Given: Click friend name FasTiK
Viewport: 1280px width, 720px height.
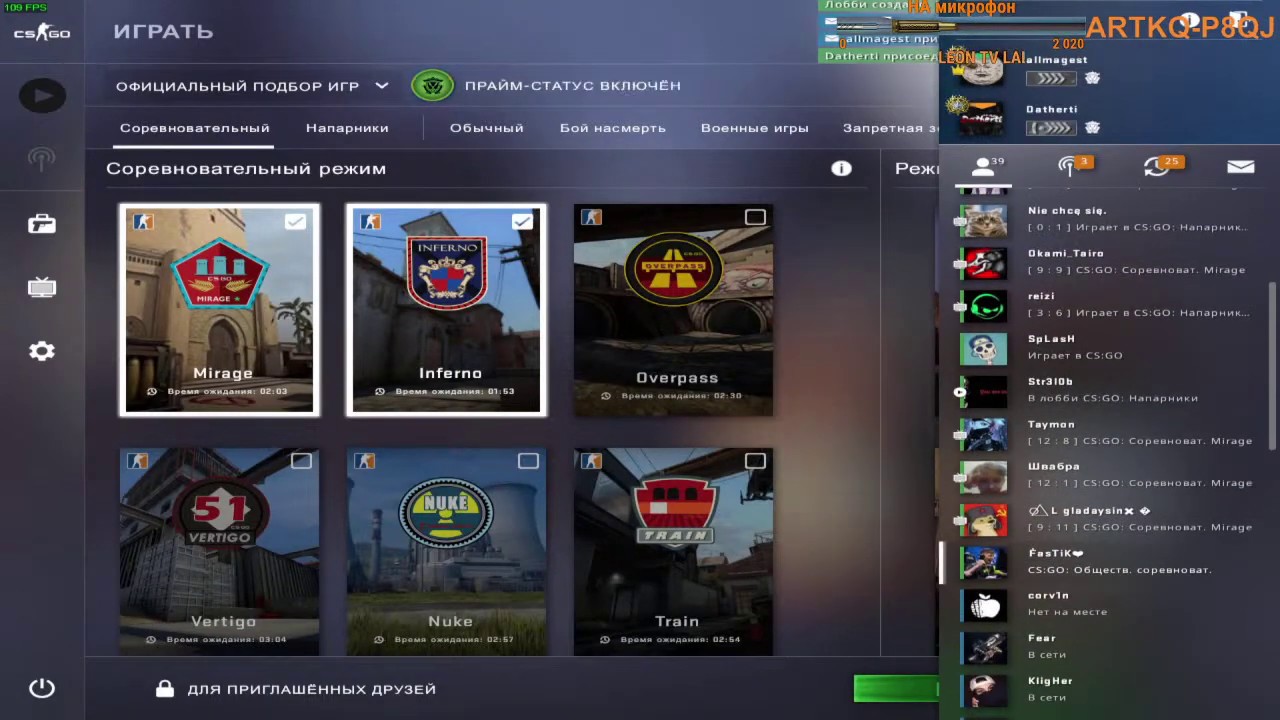Looking at the screenshot, I should point(1056,553).
